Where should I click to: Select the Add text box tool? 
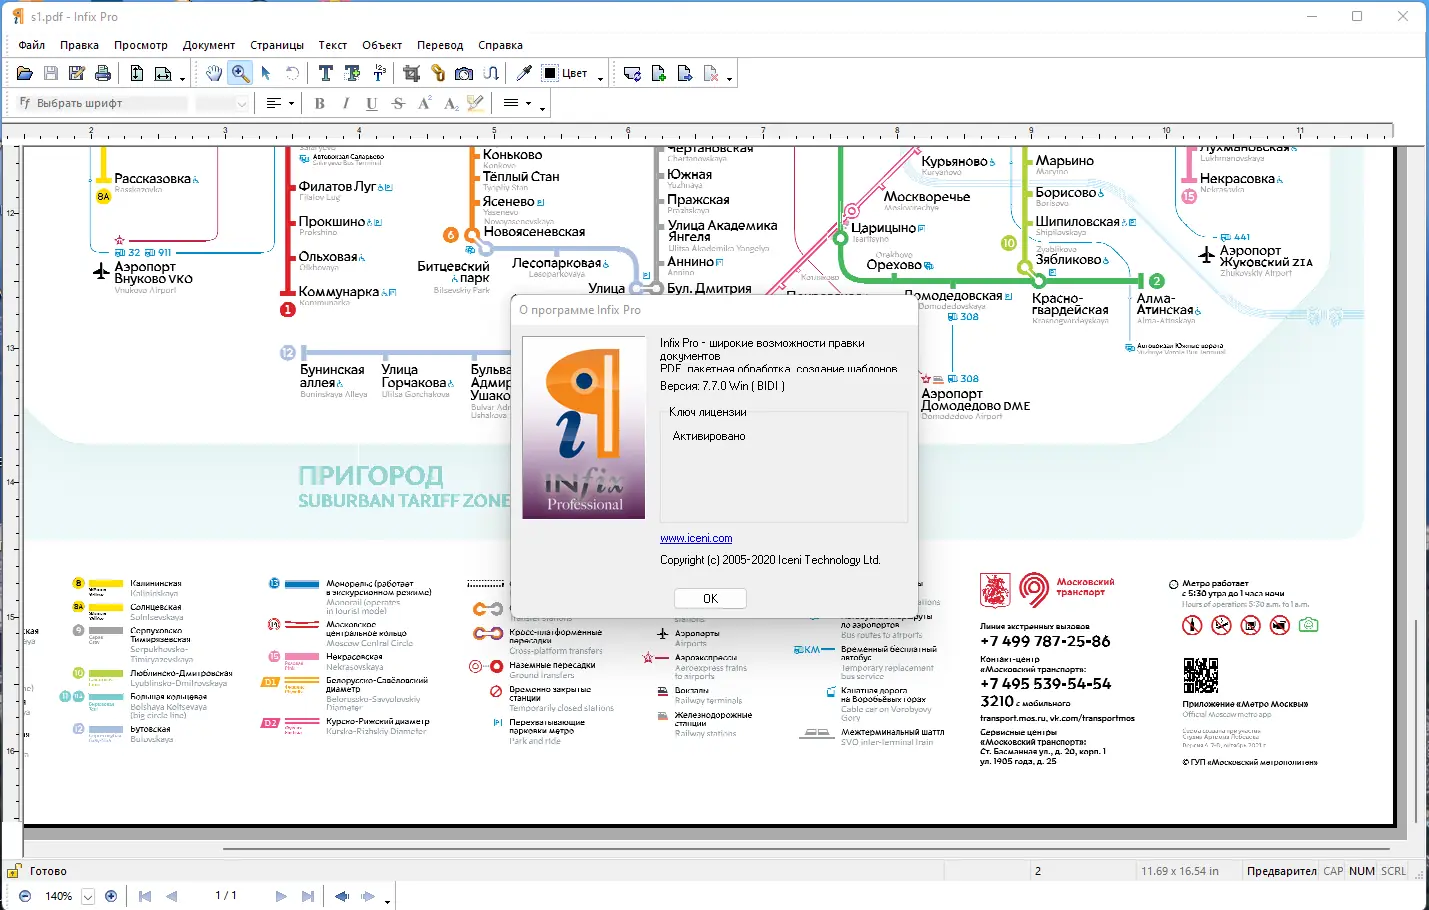click(x=352, y=73)
